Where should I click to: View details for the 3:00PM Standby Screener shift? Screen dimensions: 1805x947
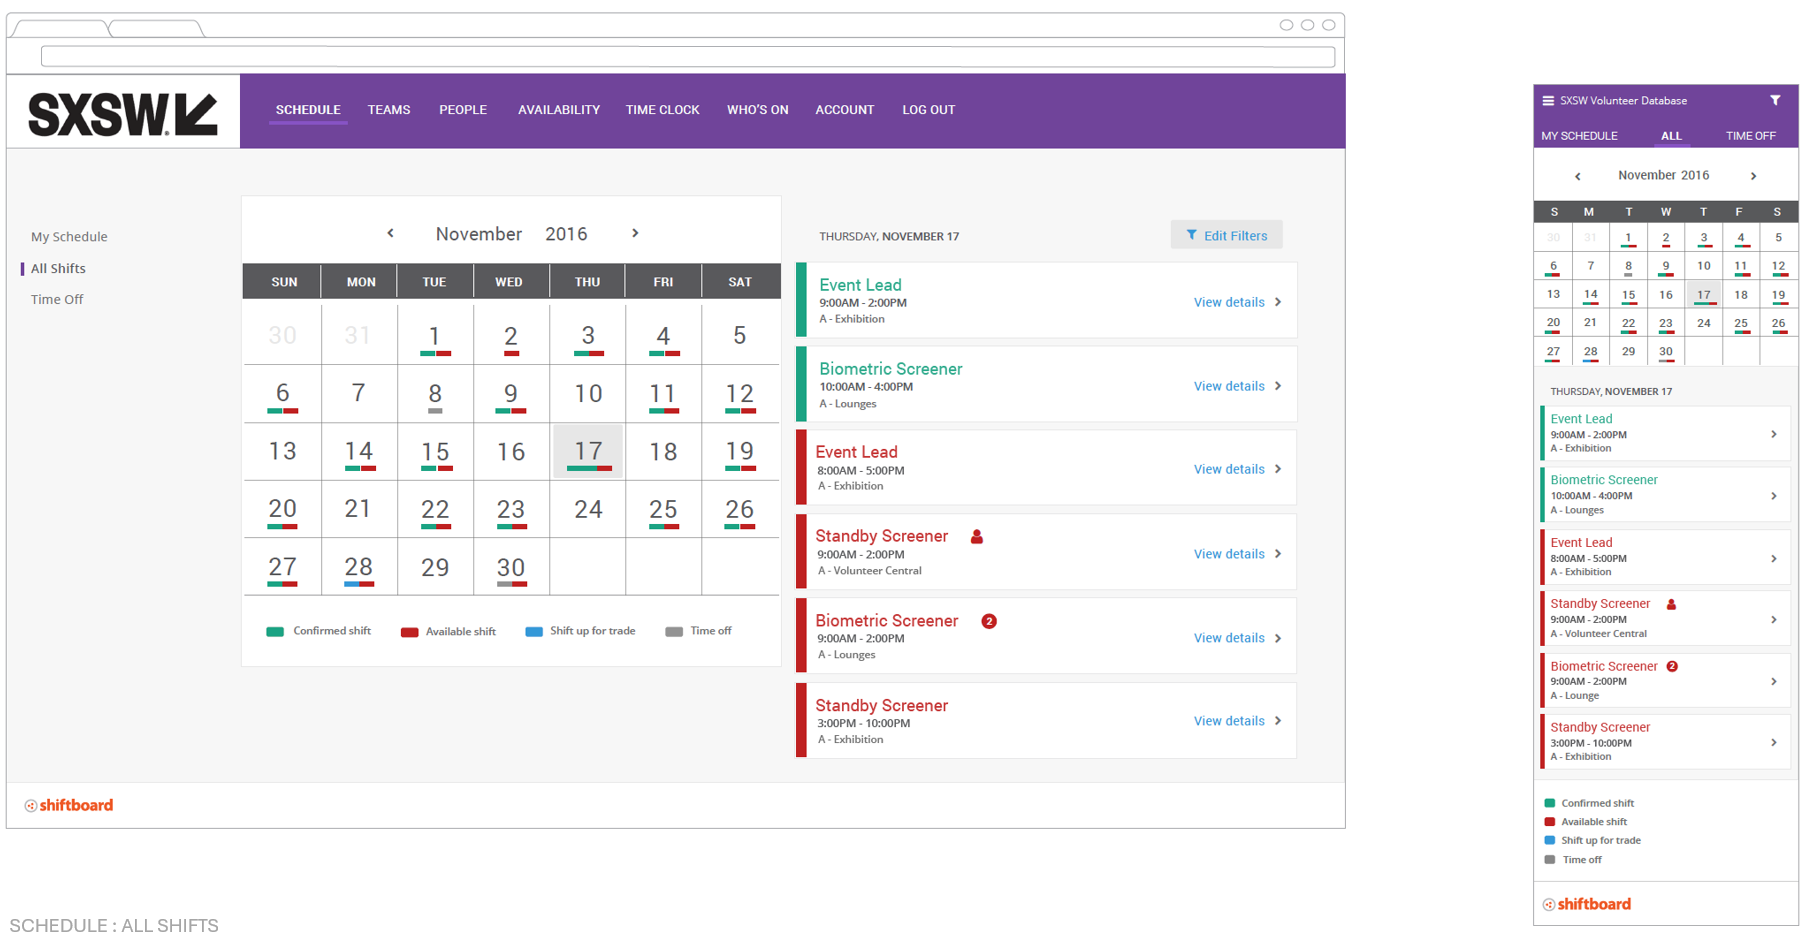(1237, 721)
